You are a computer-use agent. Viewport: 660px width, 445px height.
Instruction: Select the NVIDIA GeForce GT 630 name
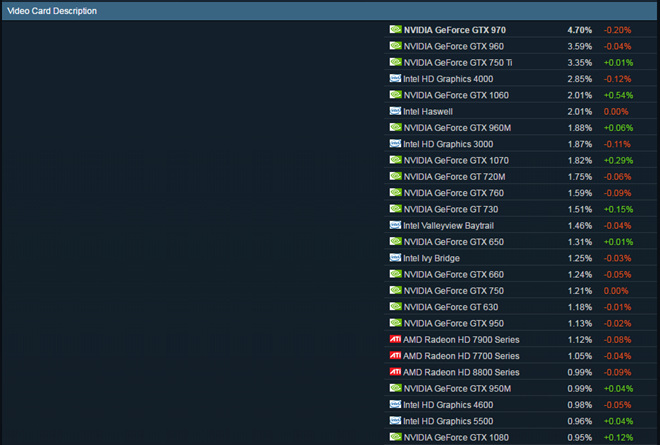[x=451, y=307]
